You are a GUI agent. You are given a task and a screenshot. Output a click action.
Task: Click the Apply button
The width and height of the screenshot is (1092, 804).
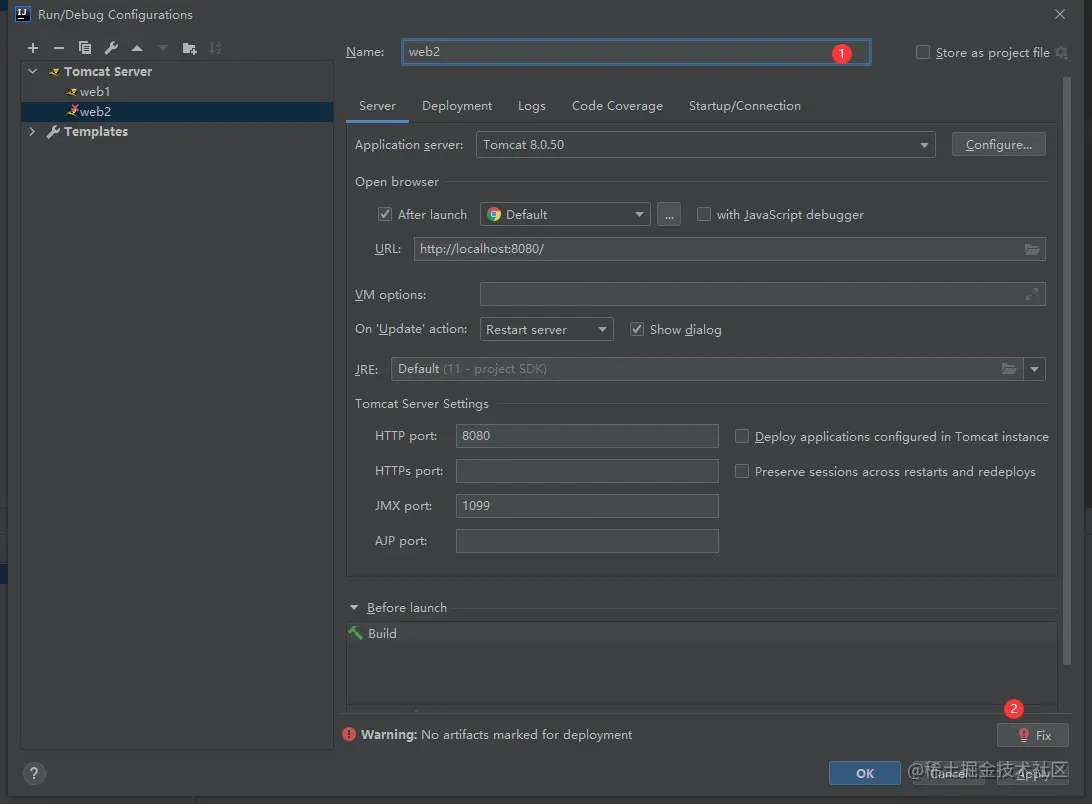point(1033,773)
